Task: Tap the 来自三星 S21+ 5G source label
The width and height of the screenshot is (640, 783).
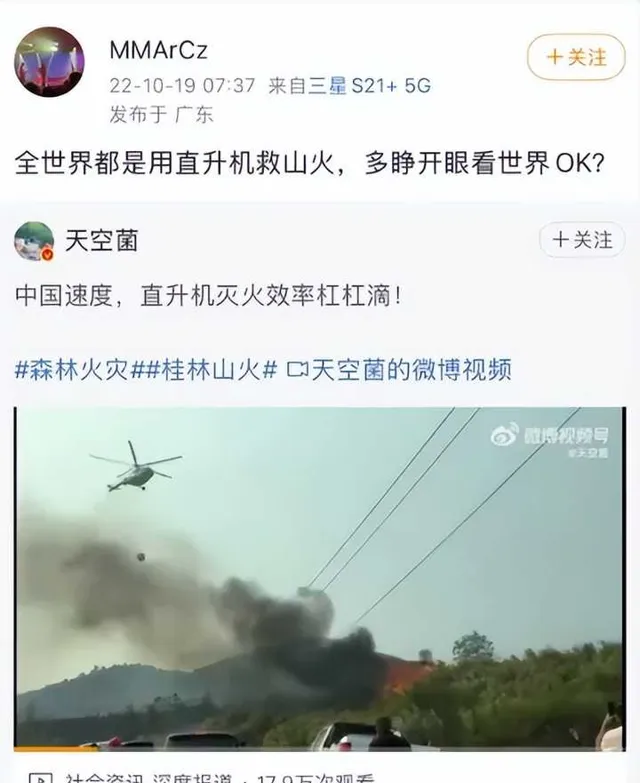Action: (x=349, y=85)
